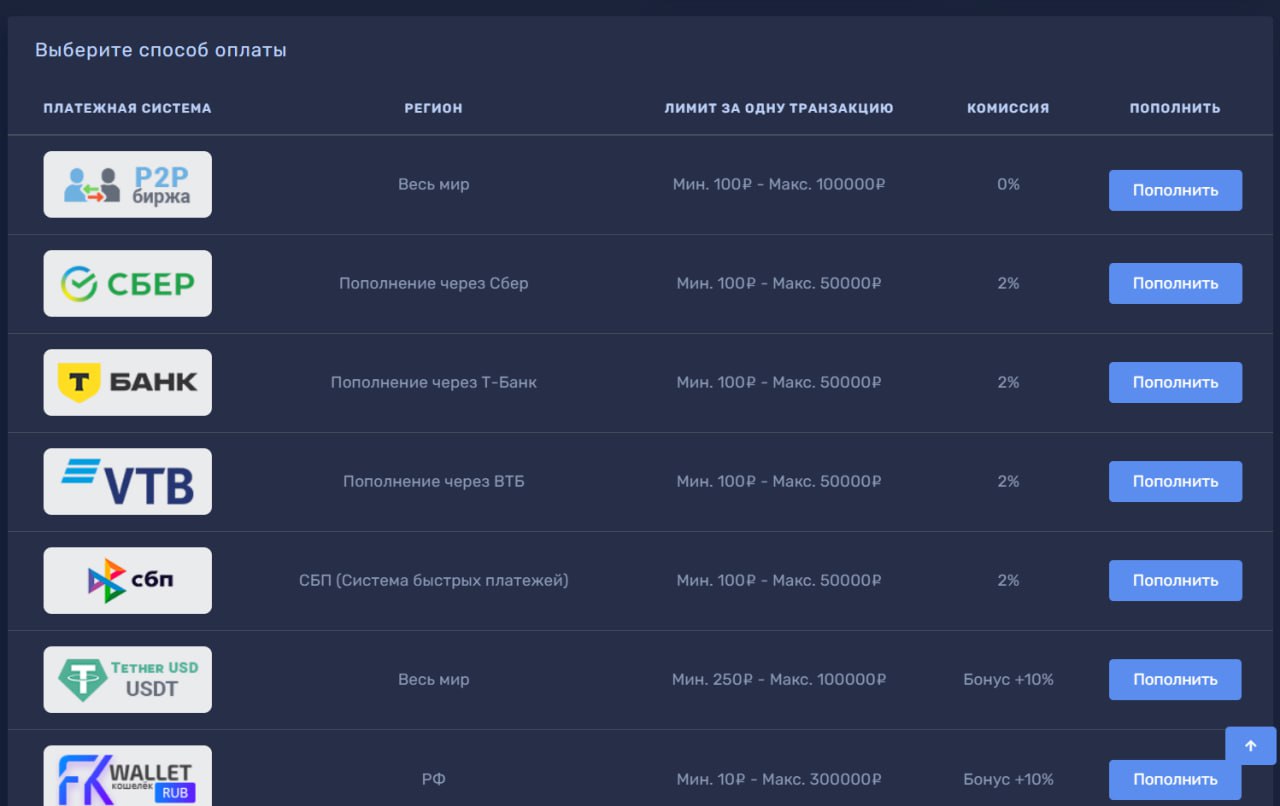Click the VTB bank logo
This screenshot has width=1280, height=806.
[x=127, y=481]
